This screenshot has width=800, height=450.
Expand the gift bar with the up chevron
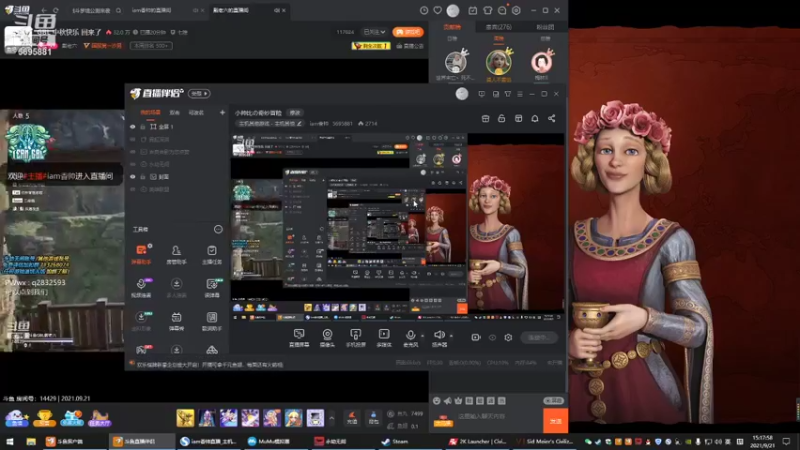tap(332, 418)
